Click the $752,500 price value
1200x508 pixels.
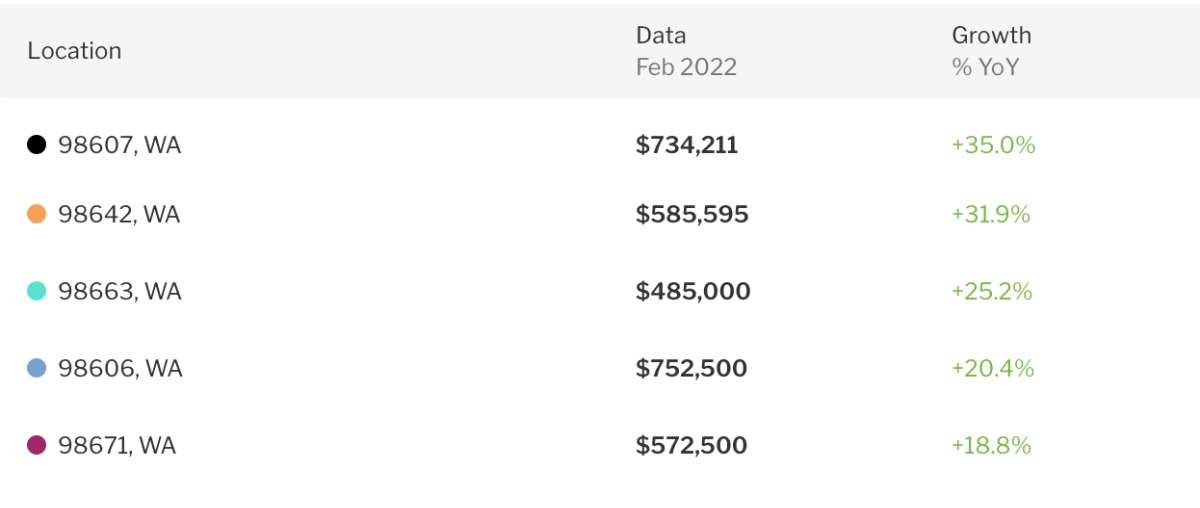[x=691, y=368]
